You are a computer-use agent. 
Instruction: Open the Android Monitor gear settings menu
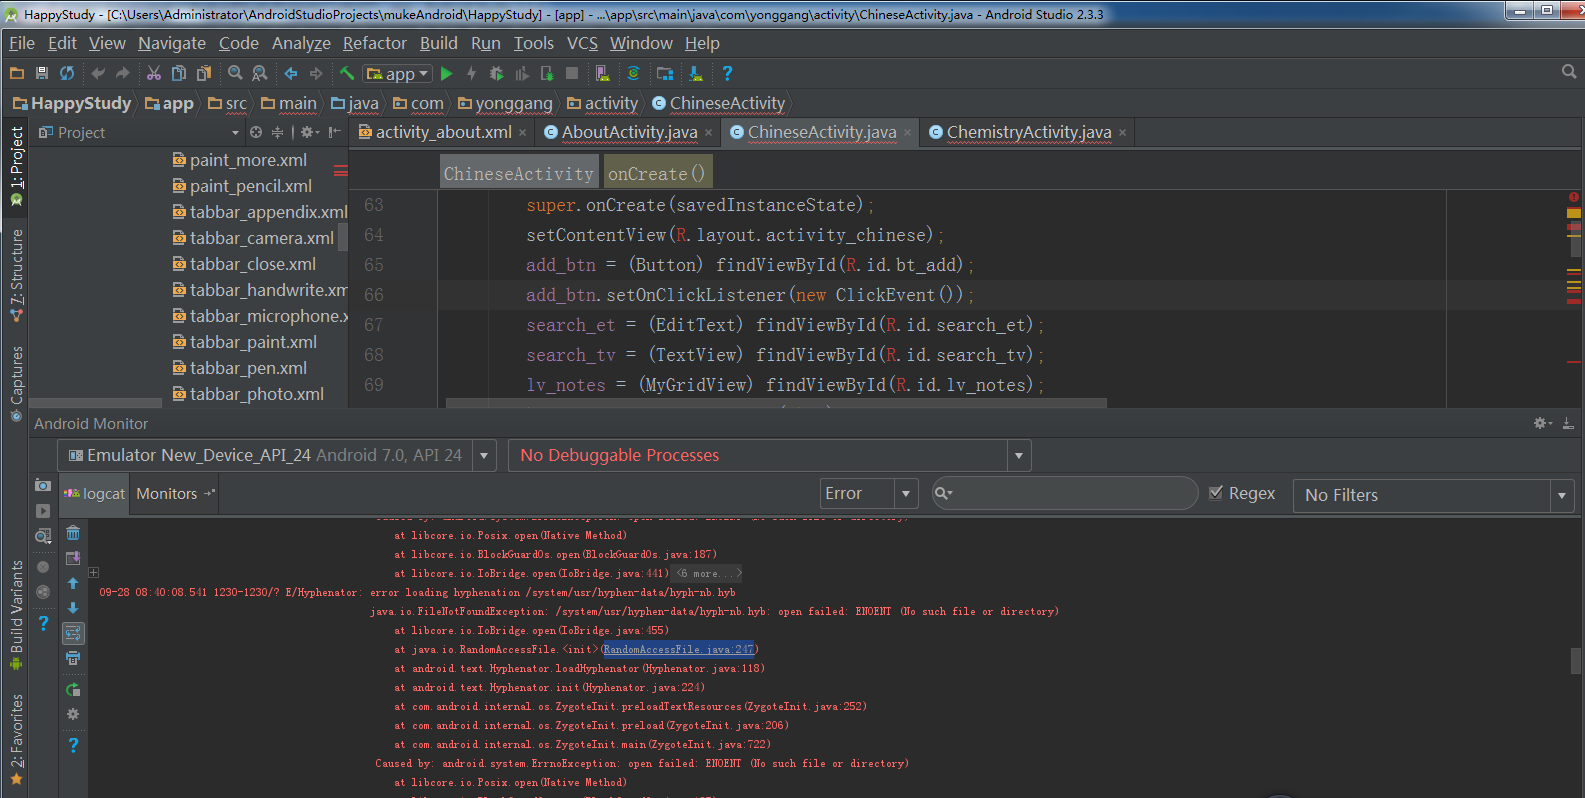coord(1543,423)
